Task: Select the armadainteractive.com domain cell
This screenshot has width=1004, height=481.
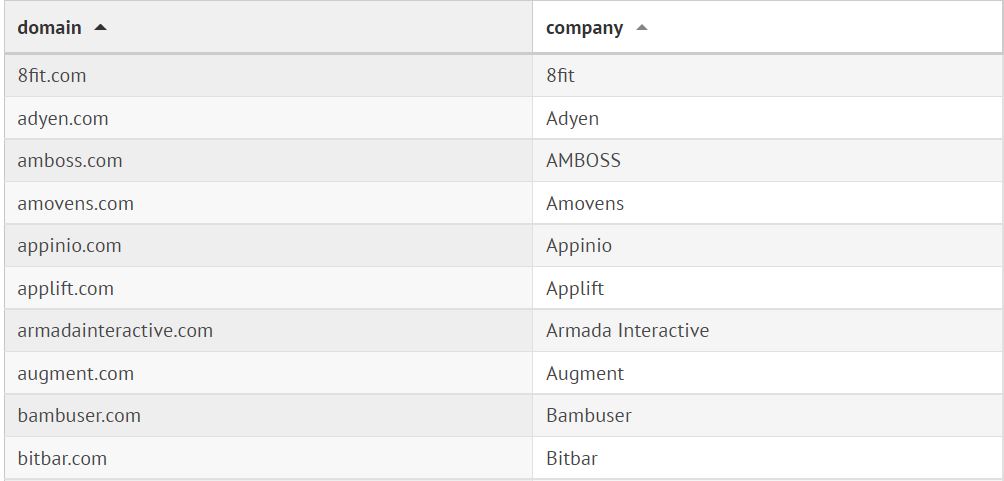Action: pyautogui.click(x=115, y=331)
